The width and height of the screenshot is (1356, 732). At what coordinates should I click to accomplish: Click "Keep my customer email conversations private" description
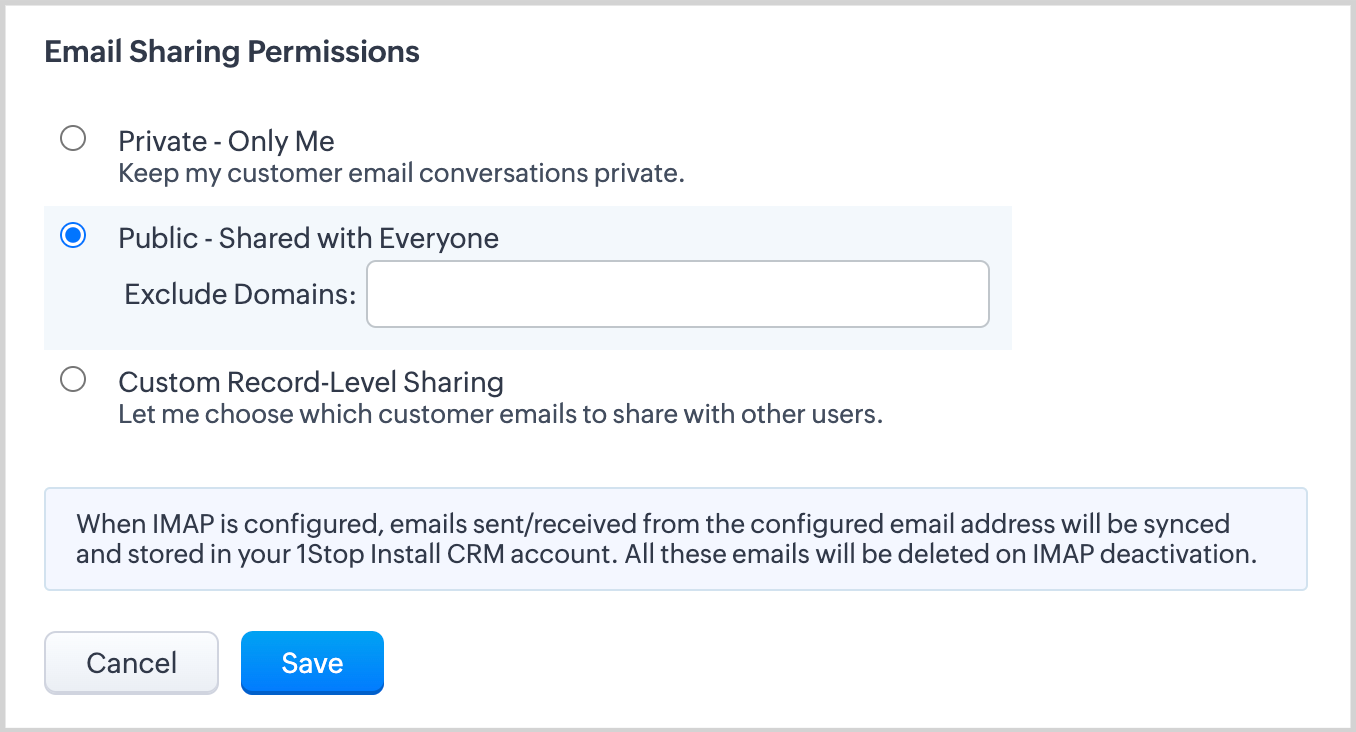401,173
